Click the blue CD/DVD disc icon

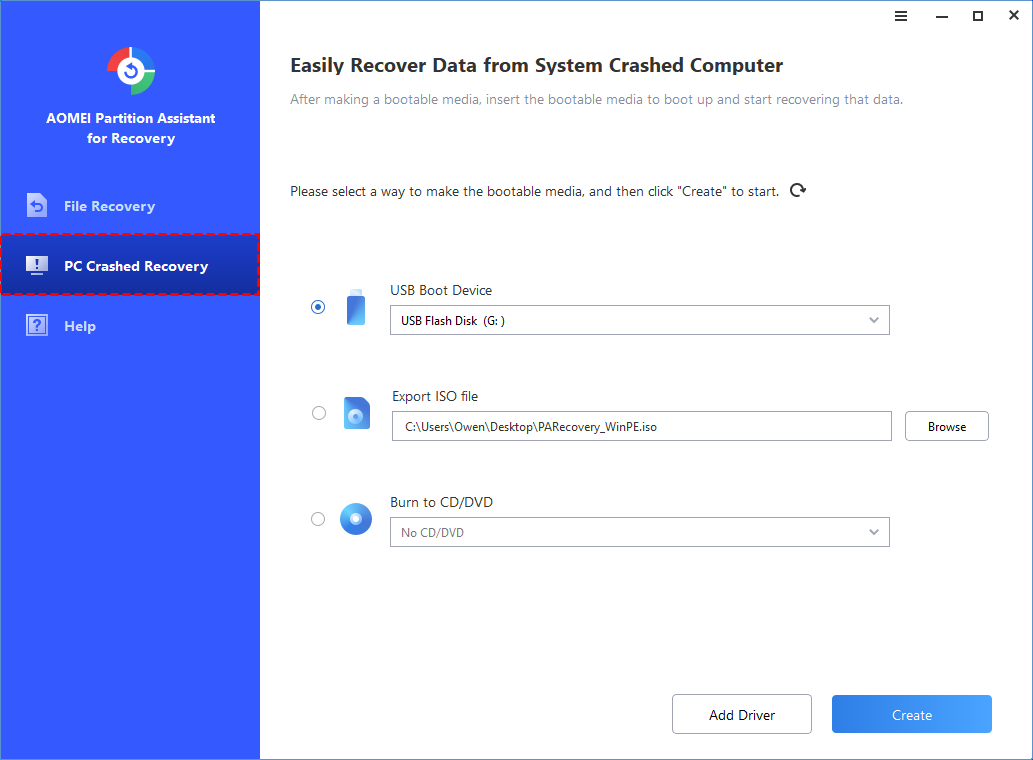pos(356,519)
